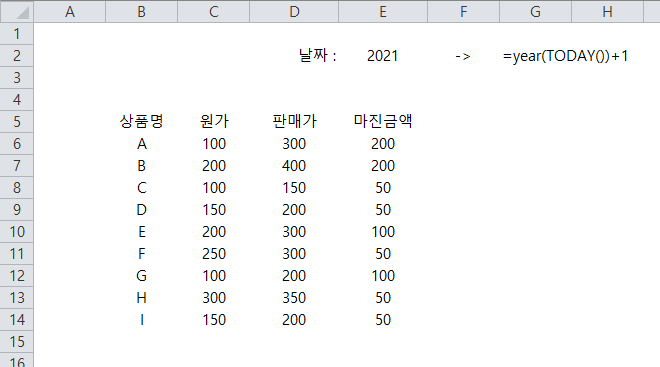
Task: Click cost value 150 for product D
Action: pos(214,209)
